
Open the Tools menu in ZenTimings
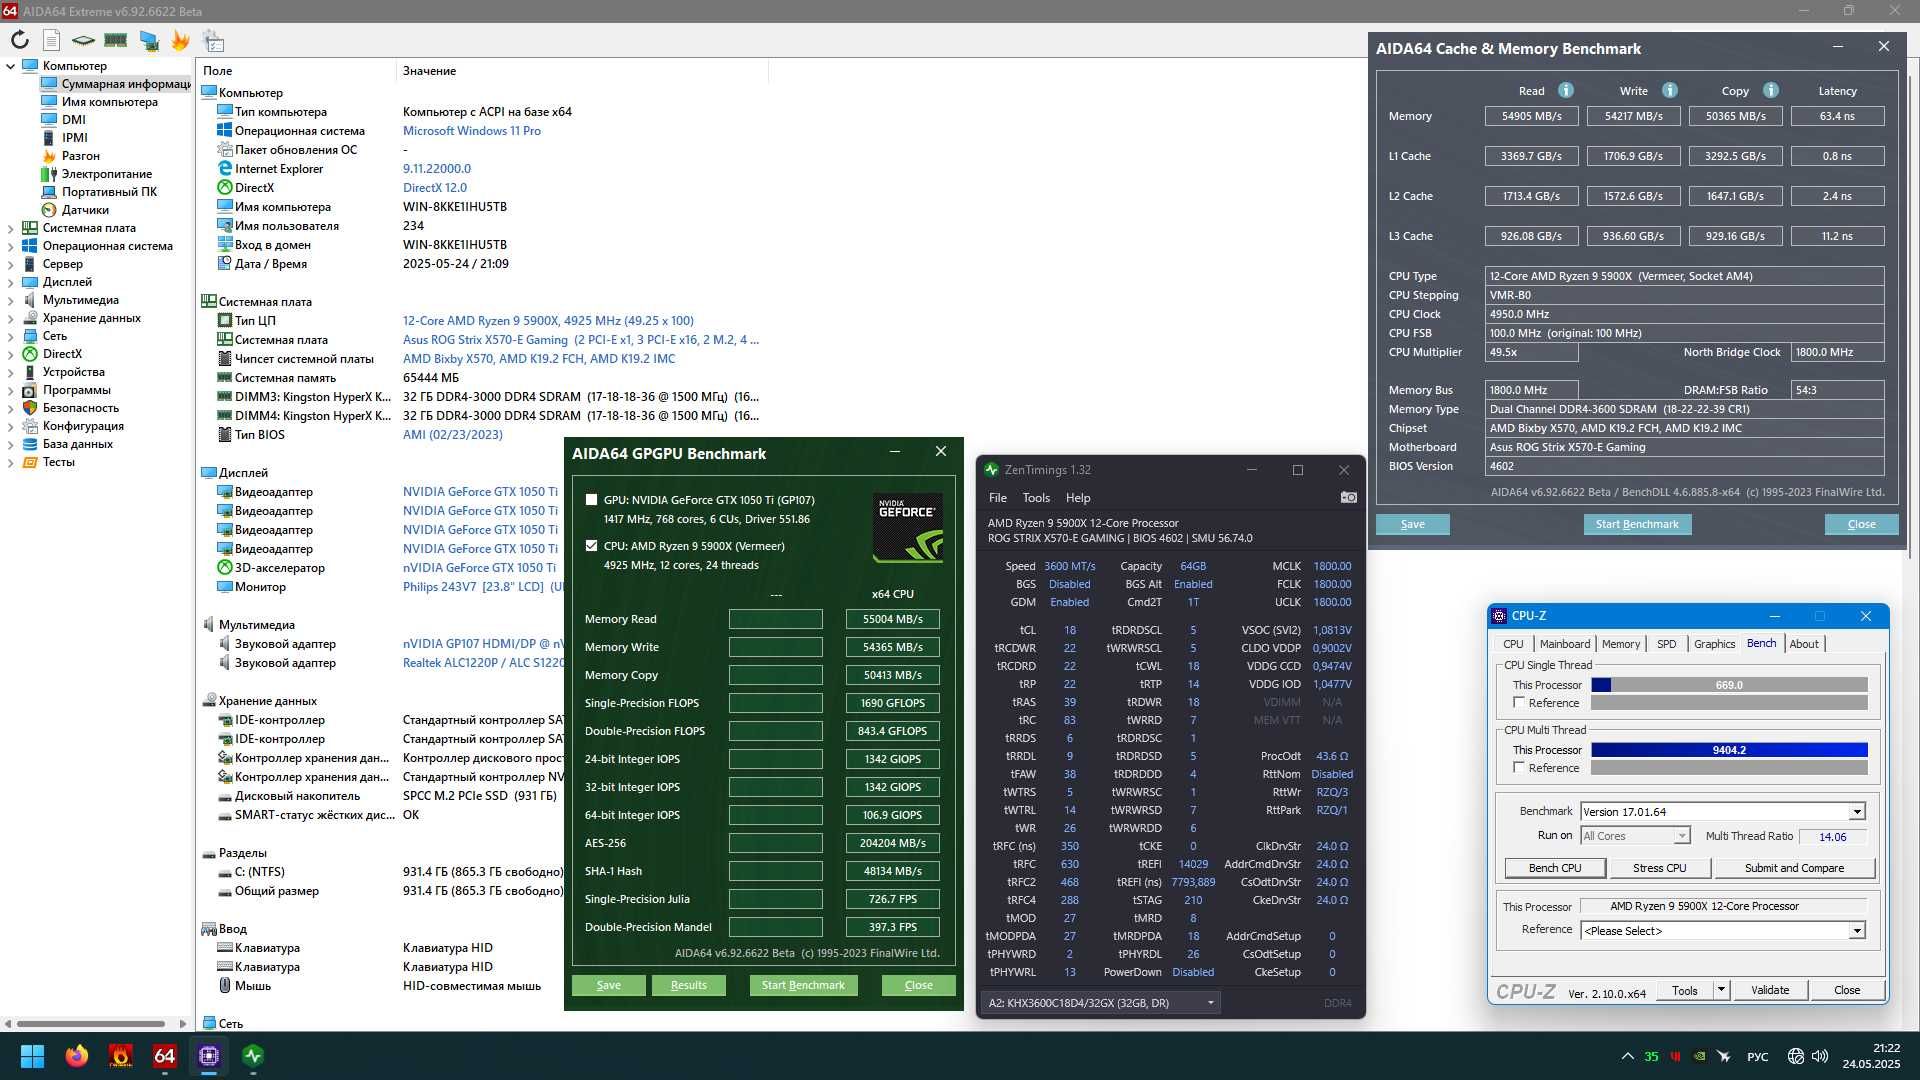click(x=1036, y=498)
